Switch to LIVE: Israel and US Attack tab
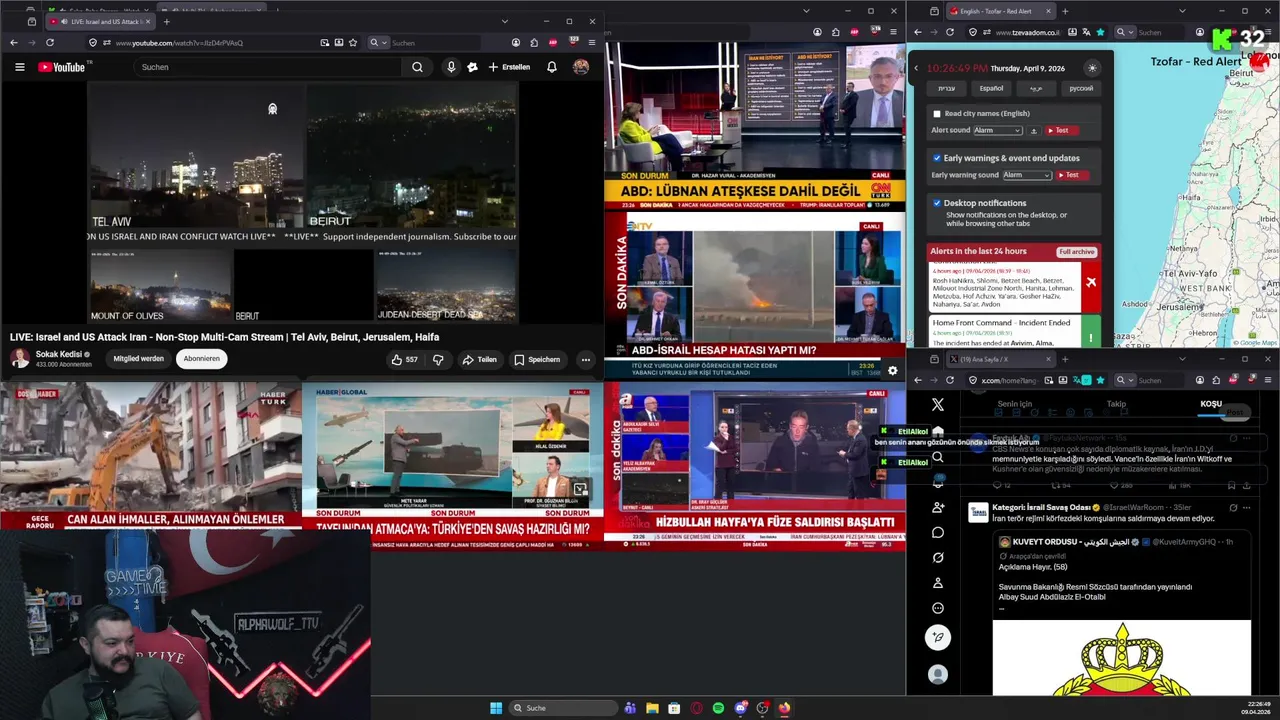Screen dimensions: 1280x720 (99, 21)
